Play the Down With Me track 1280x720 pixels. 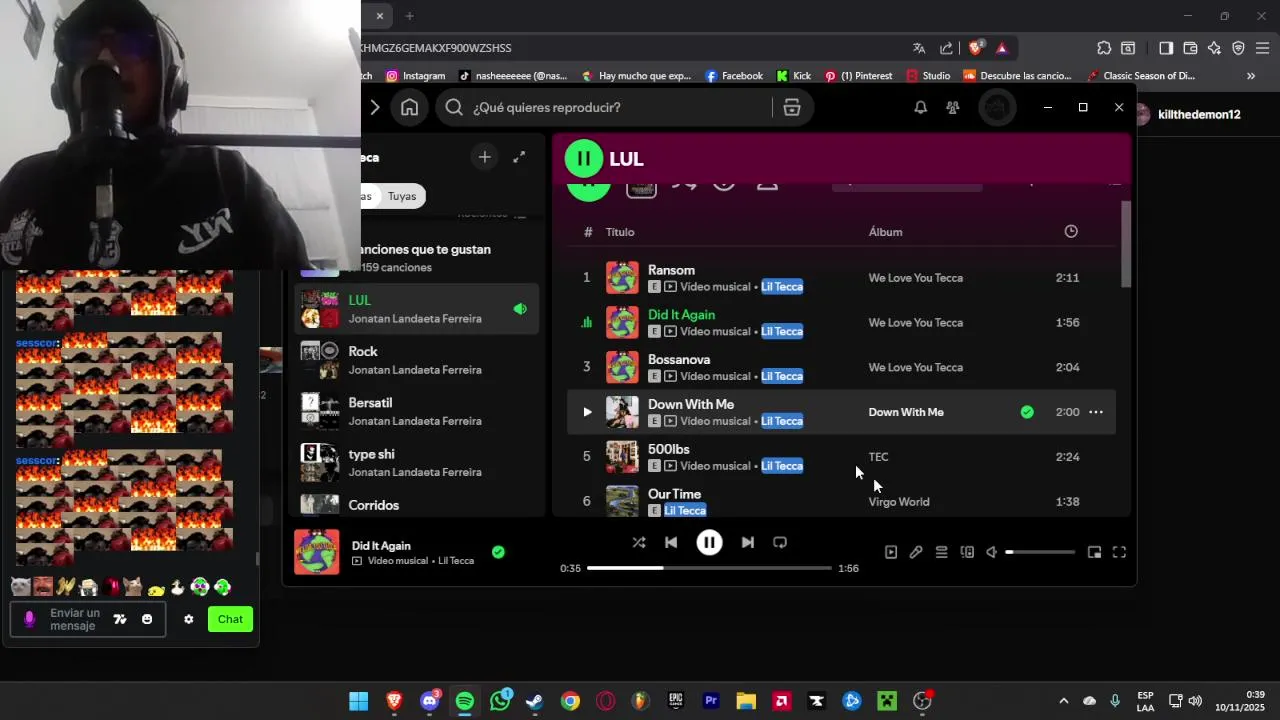(587, 412)
